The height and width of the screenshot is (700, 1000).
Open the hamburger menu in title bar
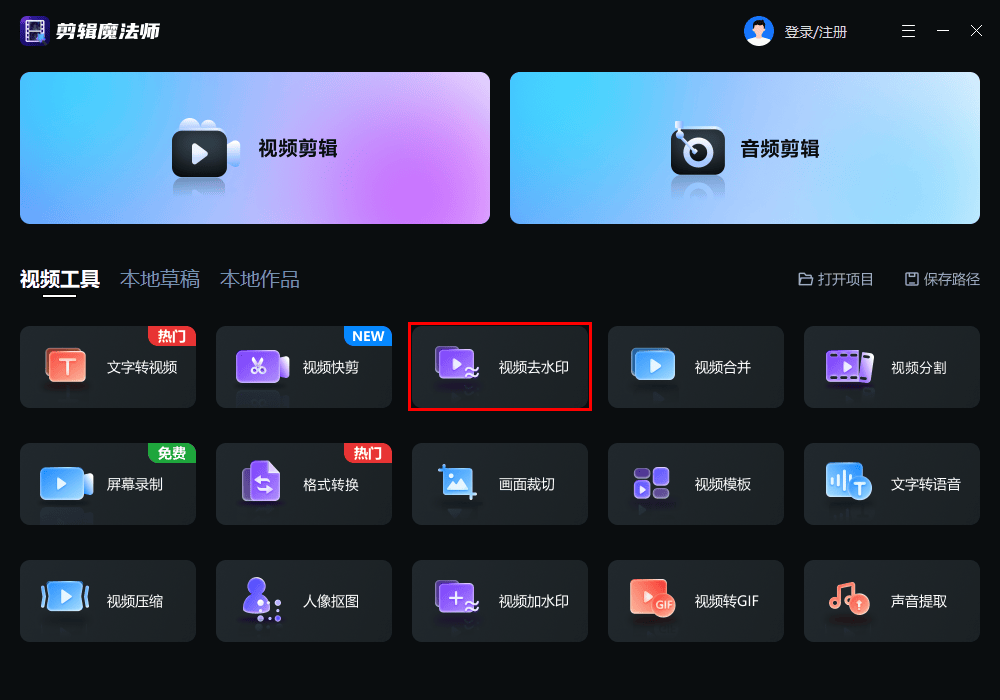[908, 31]
